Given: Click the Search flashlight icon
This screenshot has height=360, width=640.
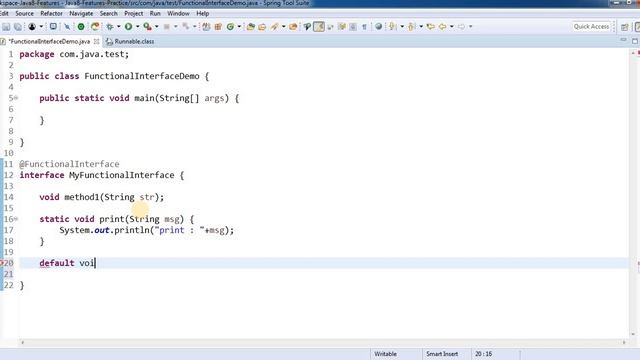Looking at the screenshot, I should pyautogui.click(x=274, y=27).
